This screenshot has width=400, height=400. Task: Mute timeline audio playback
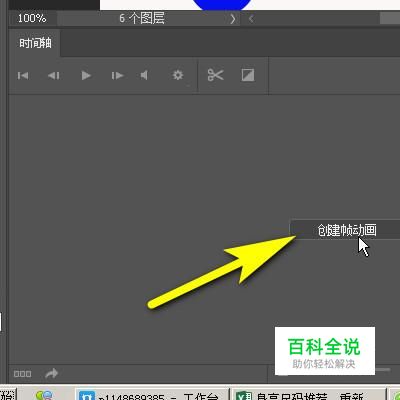click(144, 75)
